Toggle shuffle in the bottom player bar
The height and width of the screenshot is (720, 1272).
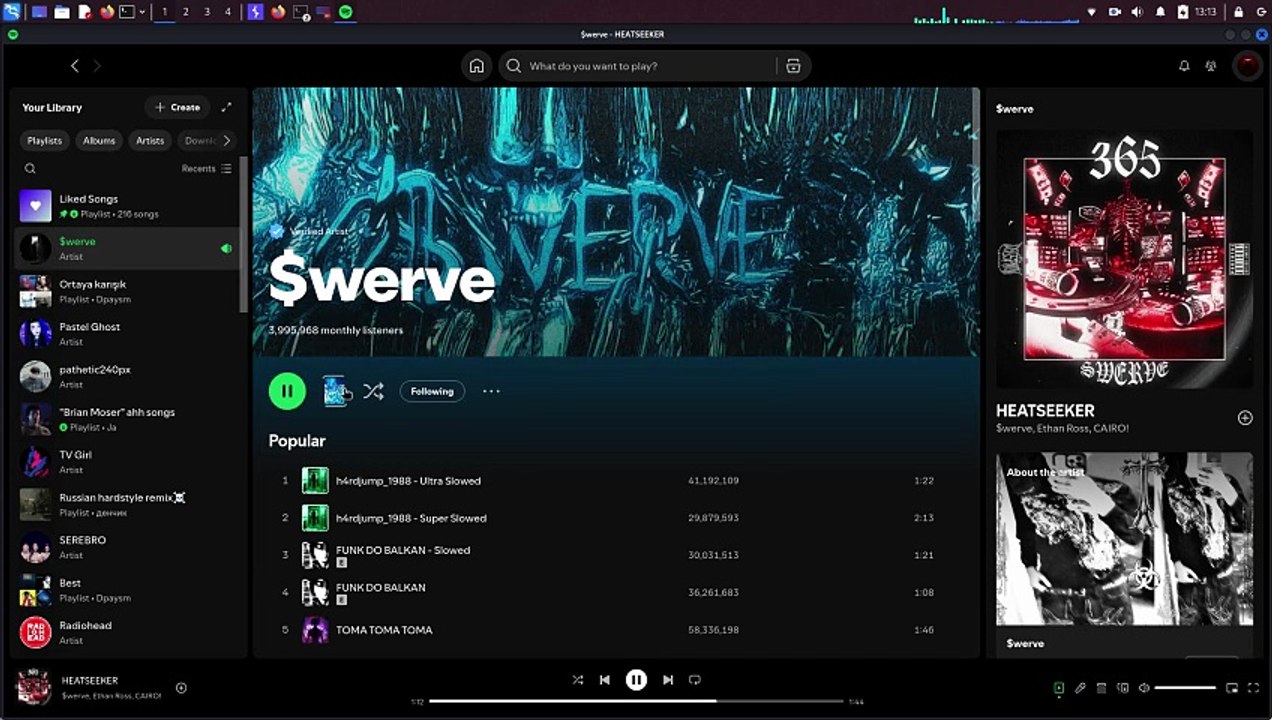click(577, 680)
